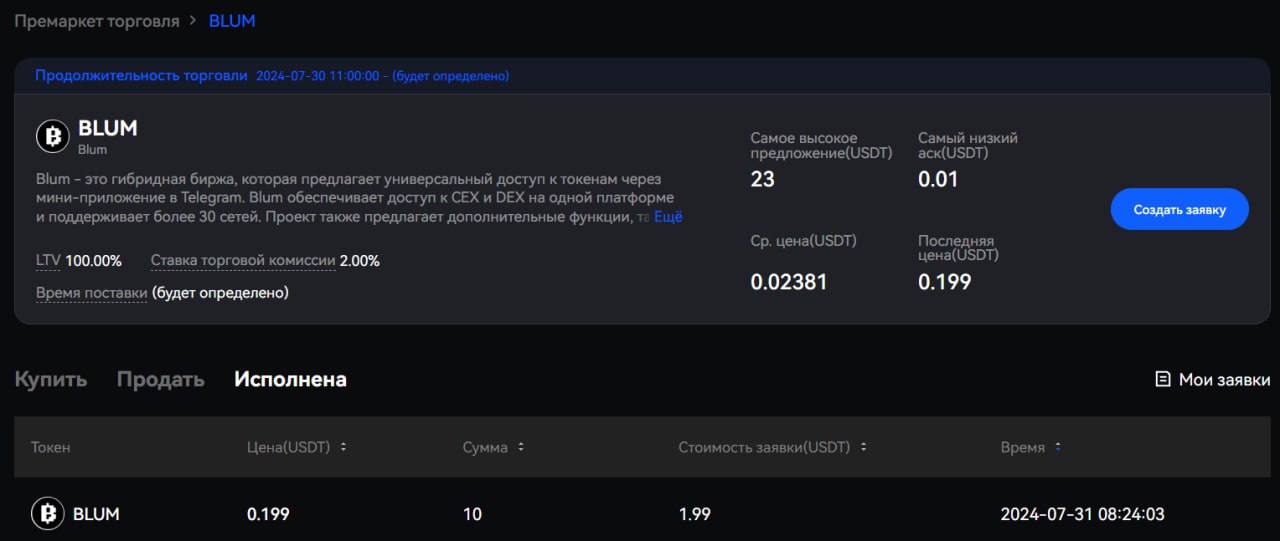Click the sort arrows next to Время
The height and width of the screenshot is (541, 1280).
pos(1058,447)
